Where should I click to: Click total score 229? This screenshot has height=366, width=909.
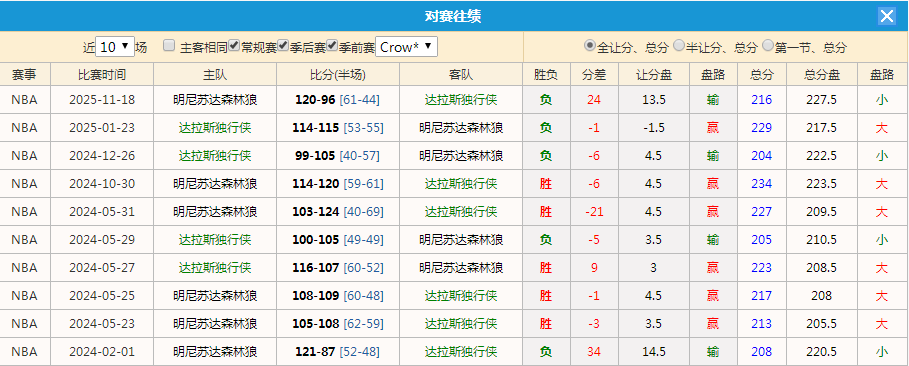tap(762, 128)
